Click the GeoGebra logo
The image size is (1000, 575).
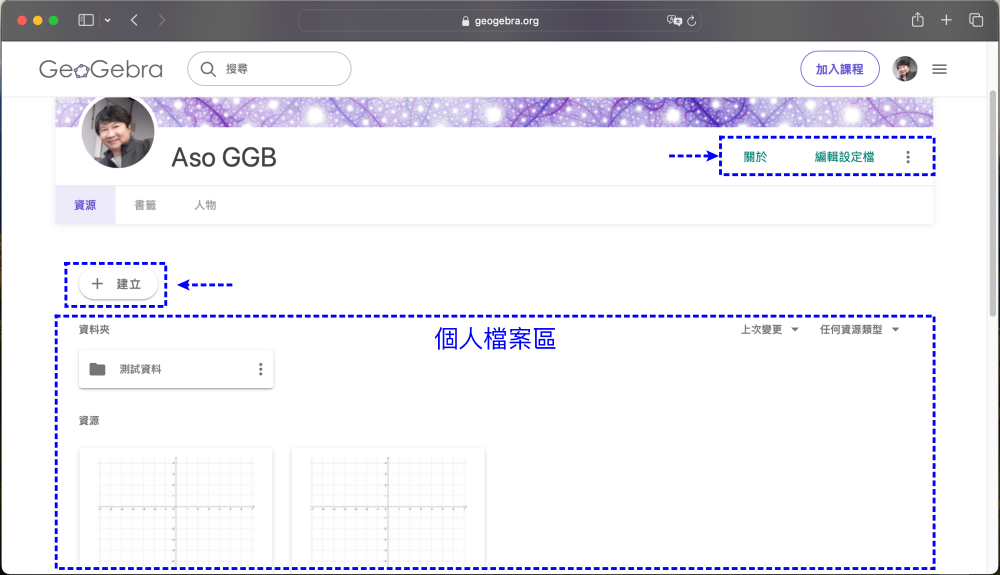(100, 69)
